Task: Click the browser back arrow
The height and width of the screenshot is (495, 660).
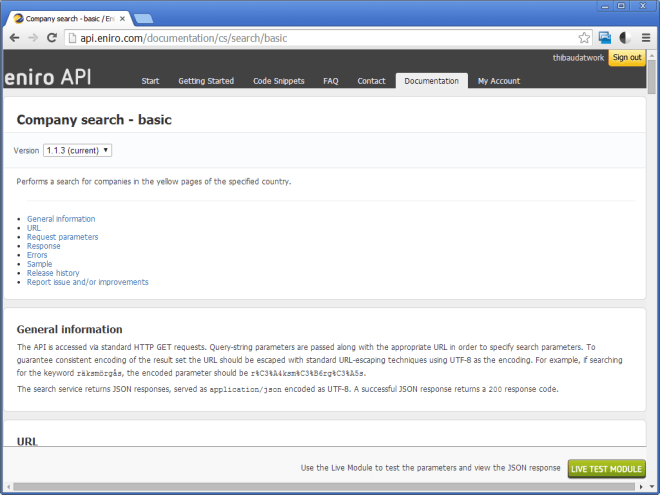Action: tap(14, 37)
